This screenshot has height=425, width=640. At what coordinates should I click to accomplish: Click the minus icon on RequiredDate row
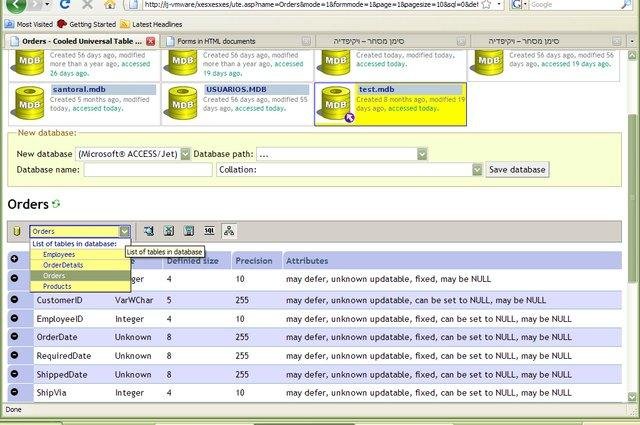[x=14, y=355]
